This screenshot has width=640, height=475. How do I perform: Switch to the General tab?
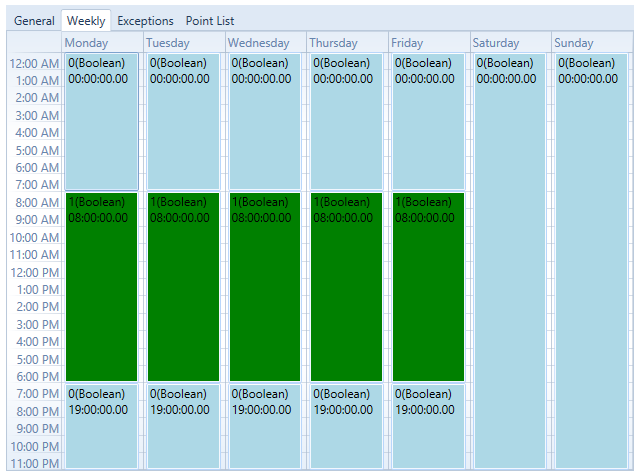coord(34,21)
